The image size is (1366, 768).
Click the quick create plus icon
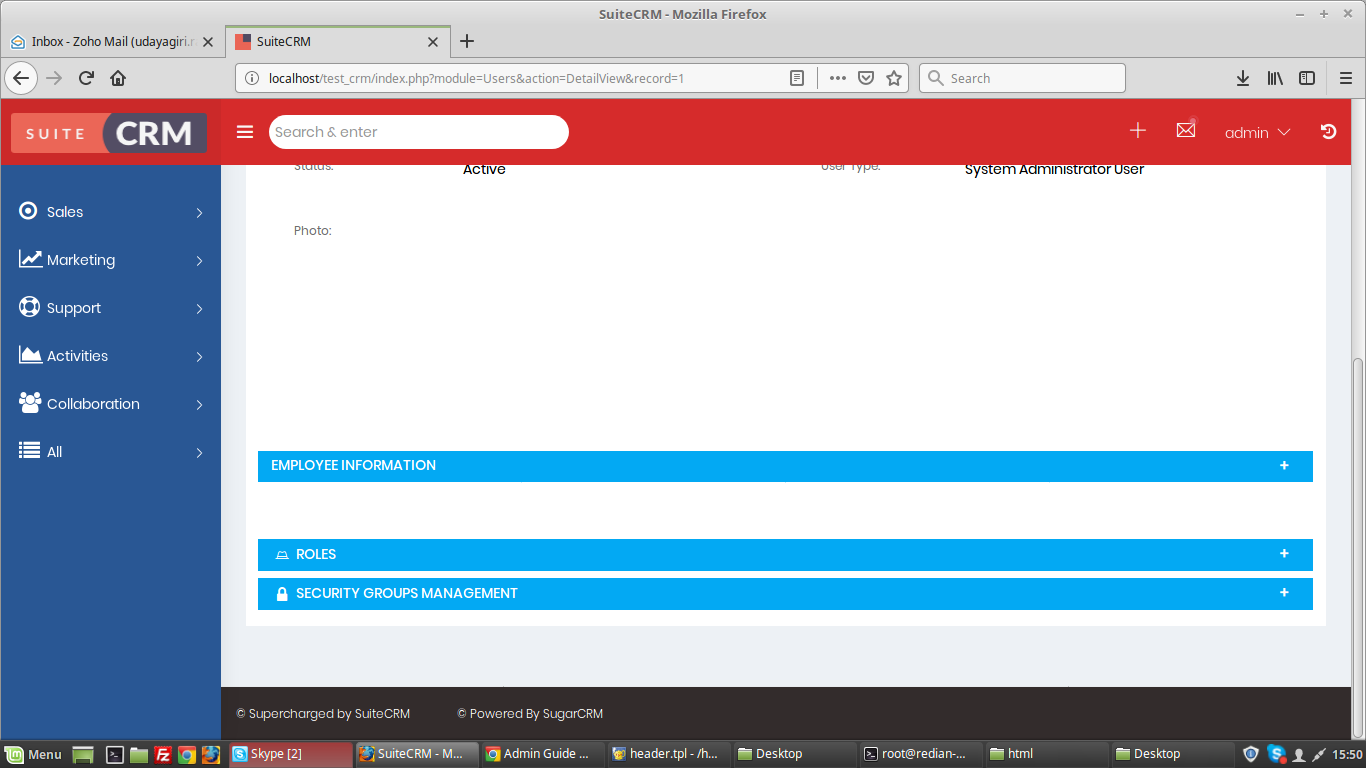(x=1137, y=131)
